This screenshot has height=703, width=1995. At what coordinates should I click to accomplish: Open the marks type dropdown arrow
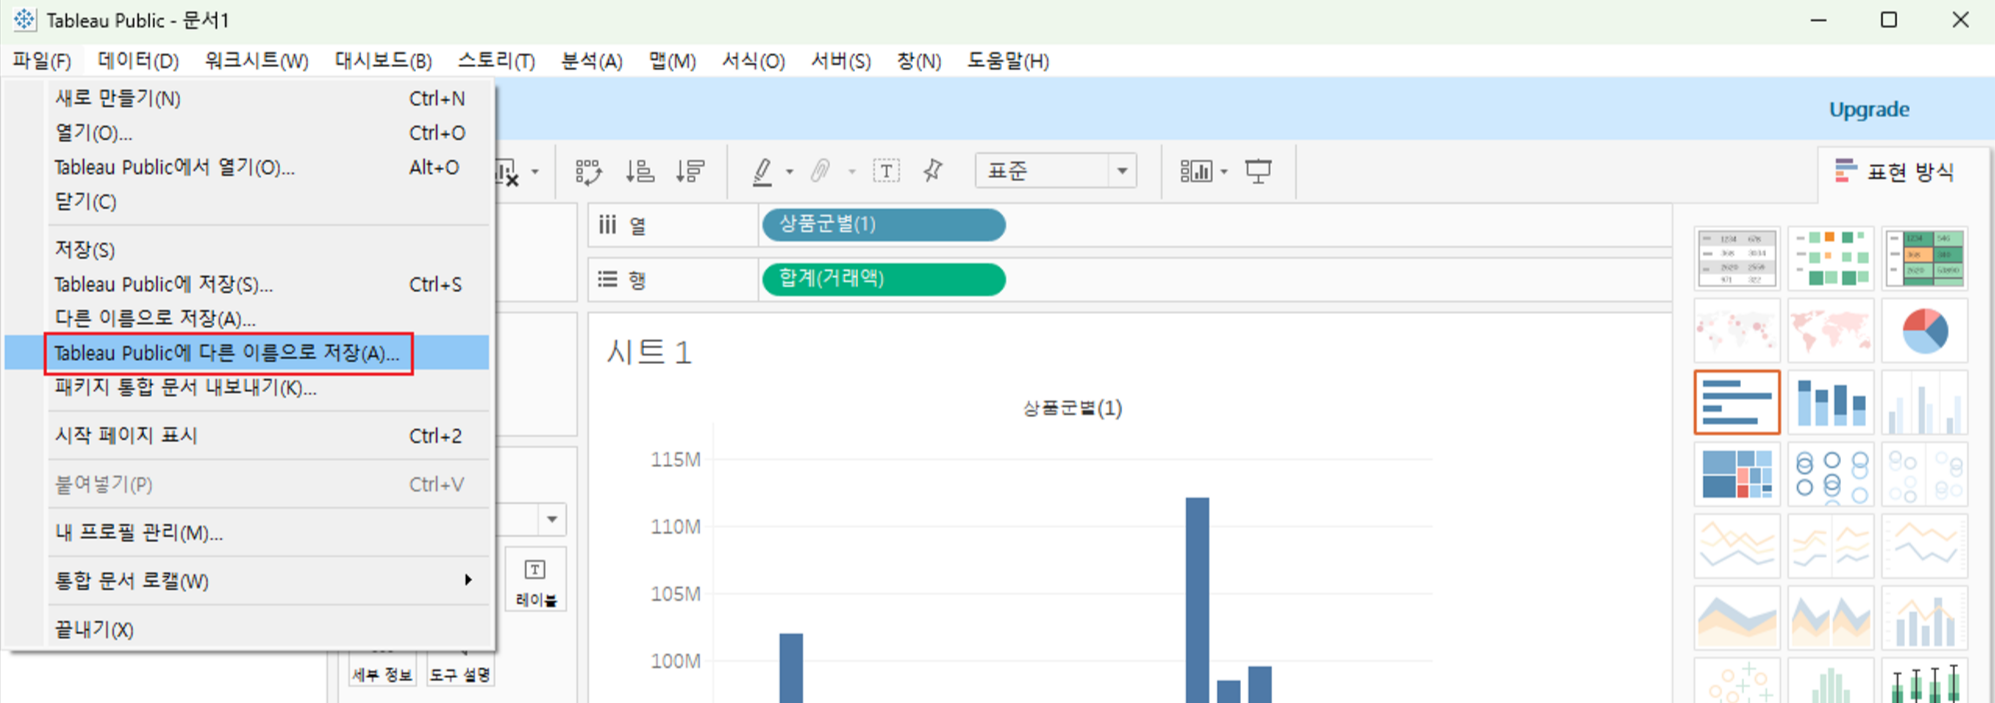[552, 519]
